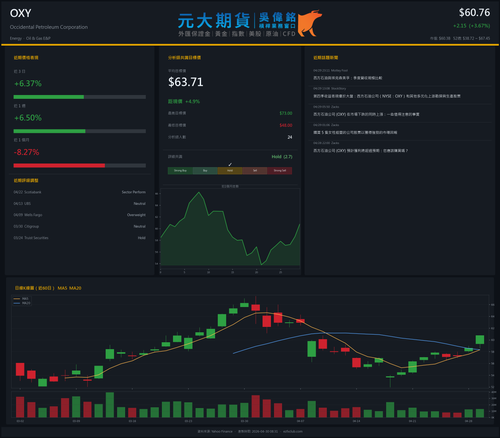Click the 04/13 UBS rating row
500x438 pixels.
click(80, 204)
